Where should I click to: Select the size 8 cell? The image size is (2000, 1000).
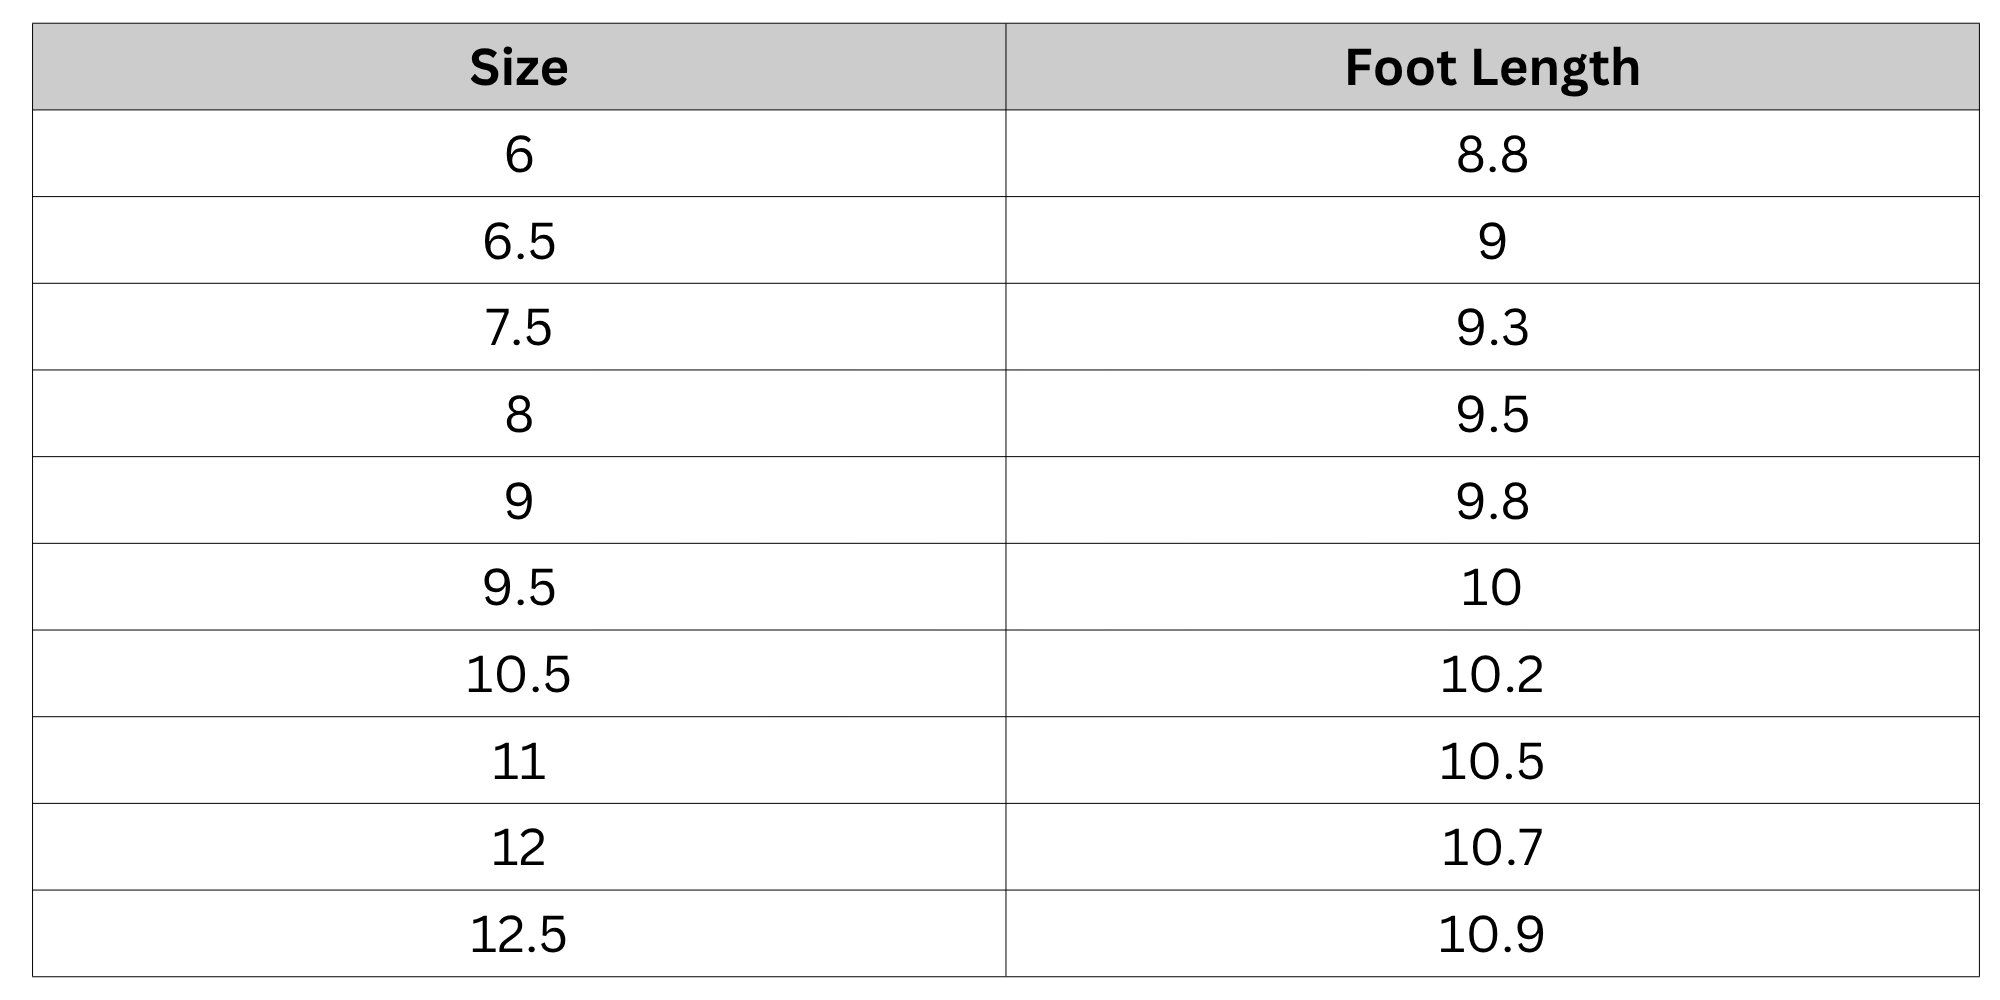click(519, 414)
